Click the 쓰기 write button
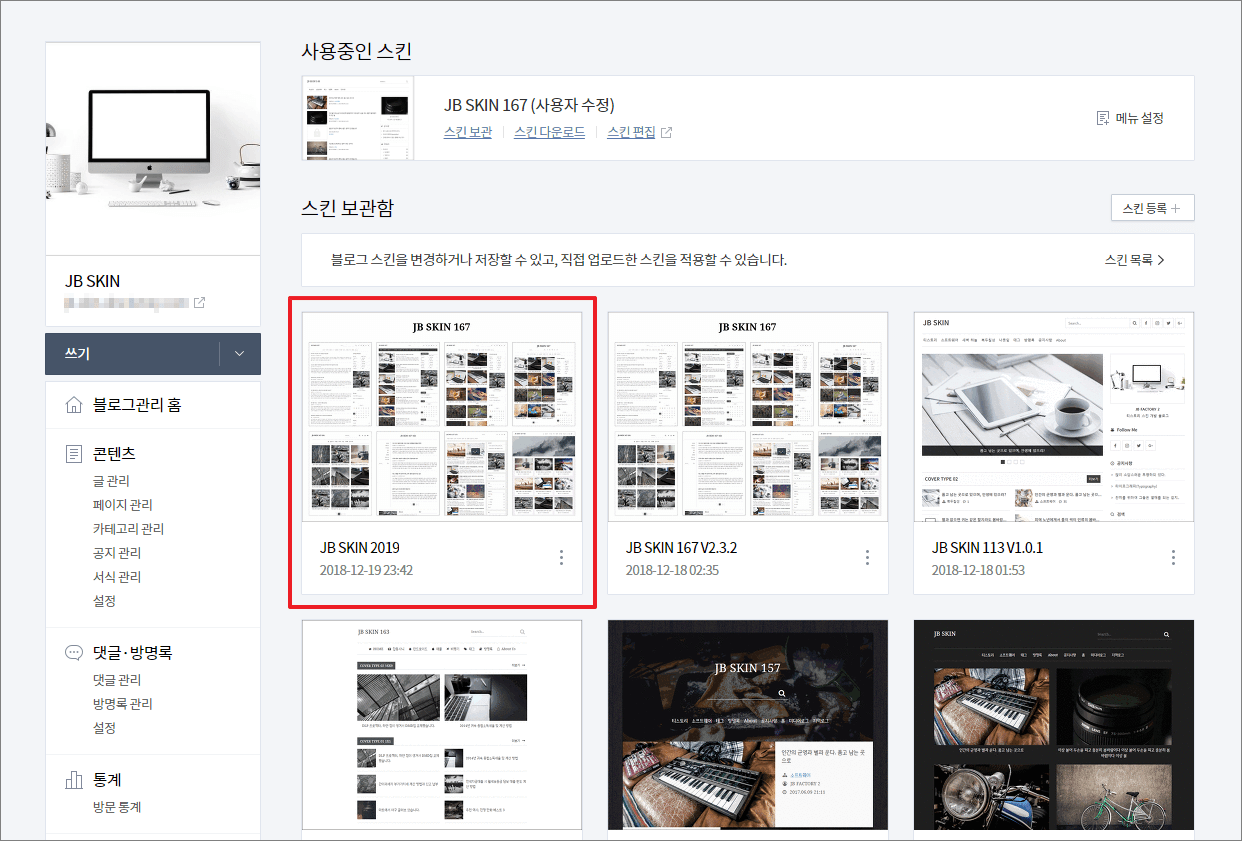1242x841 pixels. coord(132,354)
